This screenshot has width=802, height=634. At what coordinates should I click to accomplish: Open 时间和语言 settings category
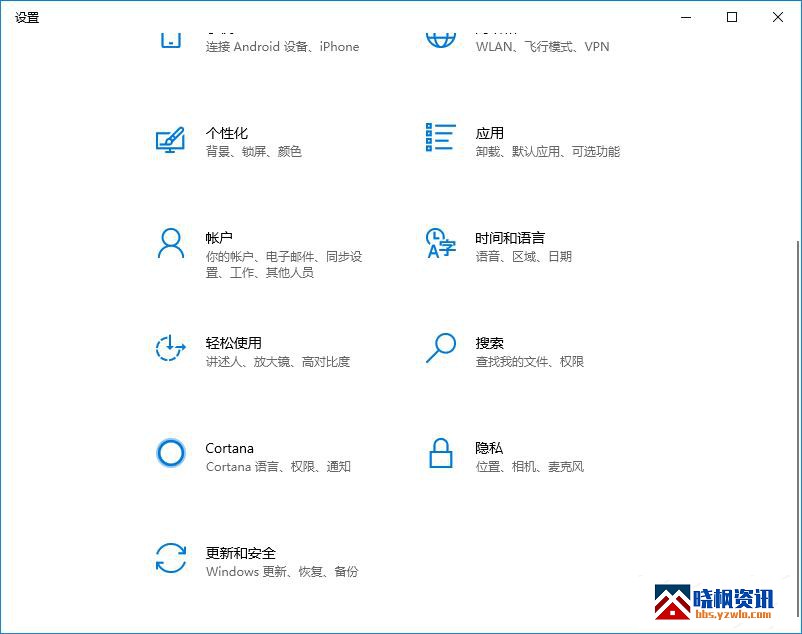click(x=510, y=238)
